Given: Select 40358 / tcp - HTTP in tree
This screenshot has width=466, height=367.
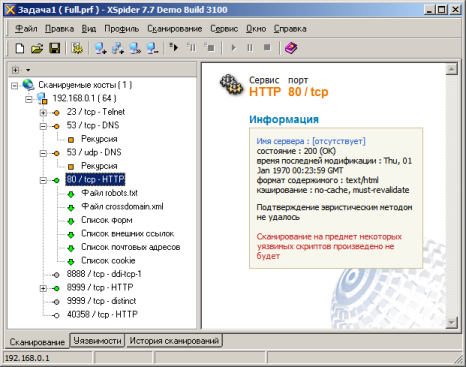Looking at the screenshot, I should 102,314.
